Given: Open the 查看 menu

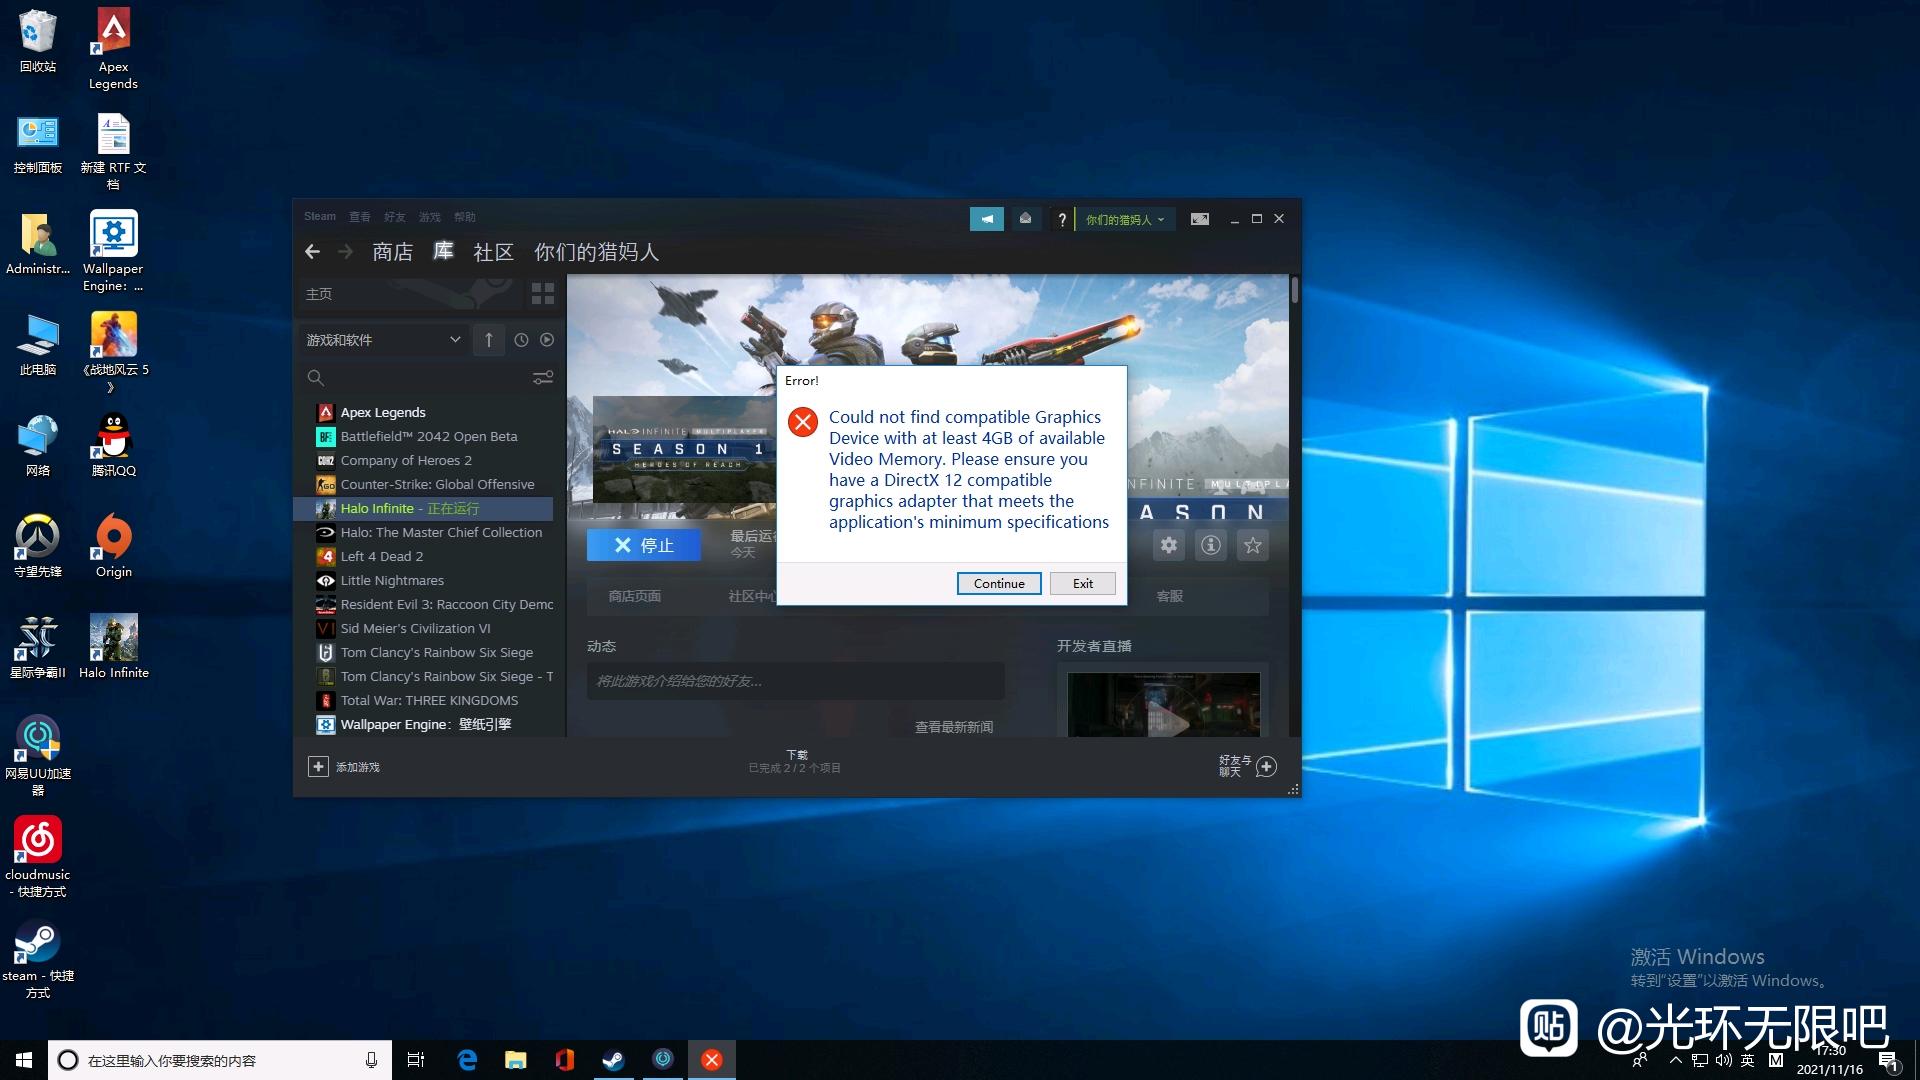Looking at the screenshot, I should (x=360, y=216).
